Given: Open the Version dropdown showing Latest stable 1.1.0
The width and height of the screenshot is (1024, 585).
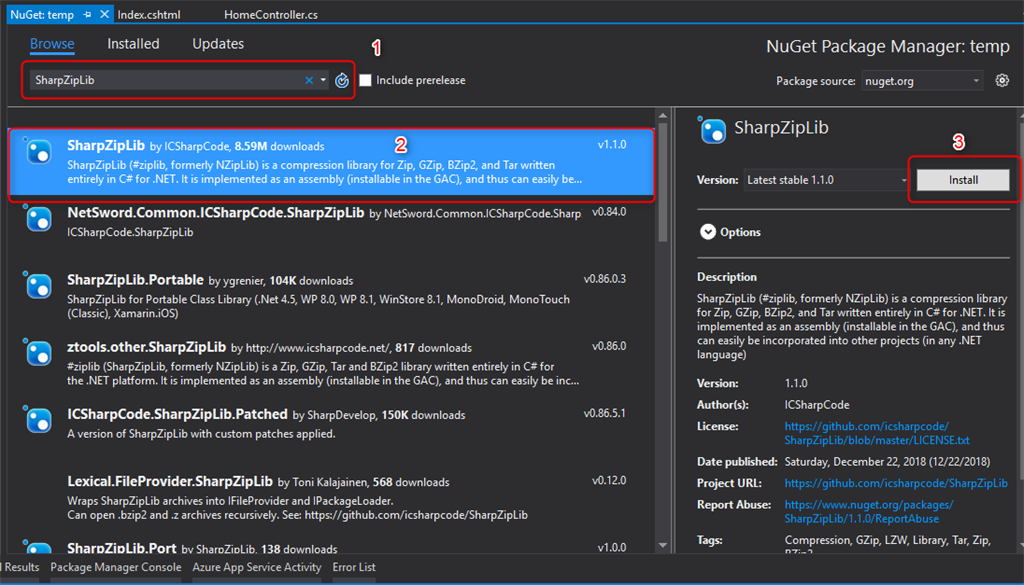Looking at the screenshot, I should (x=825, y=180).
